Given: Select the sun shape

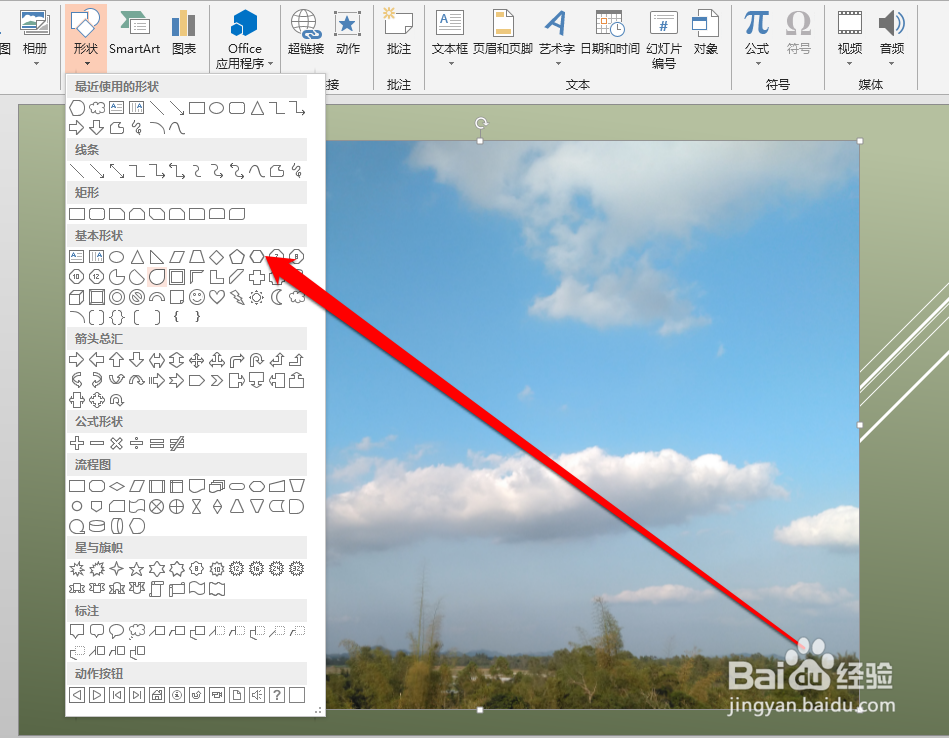Looking at the screenshot, I should pyautogui.click(x=257, y=297).
